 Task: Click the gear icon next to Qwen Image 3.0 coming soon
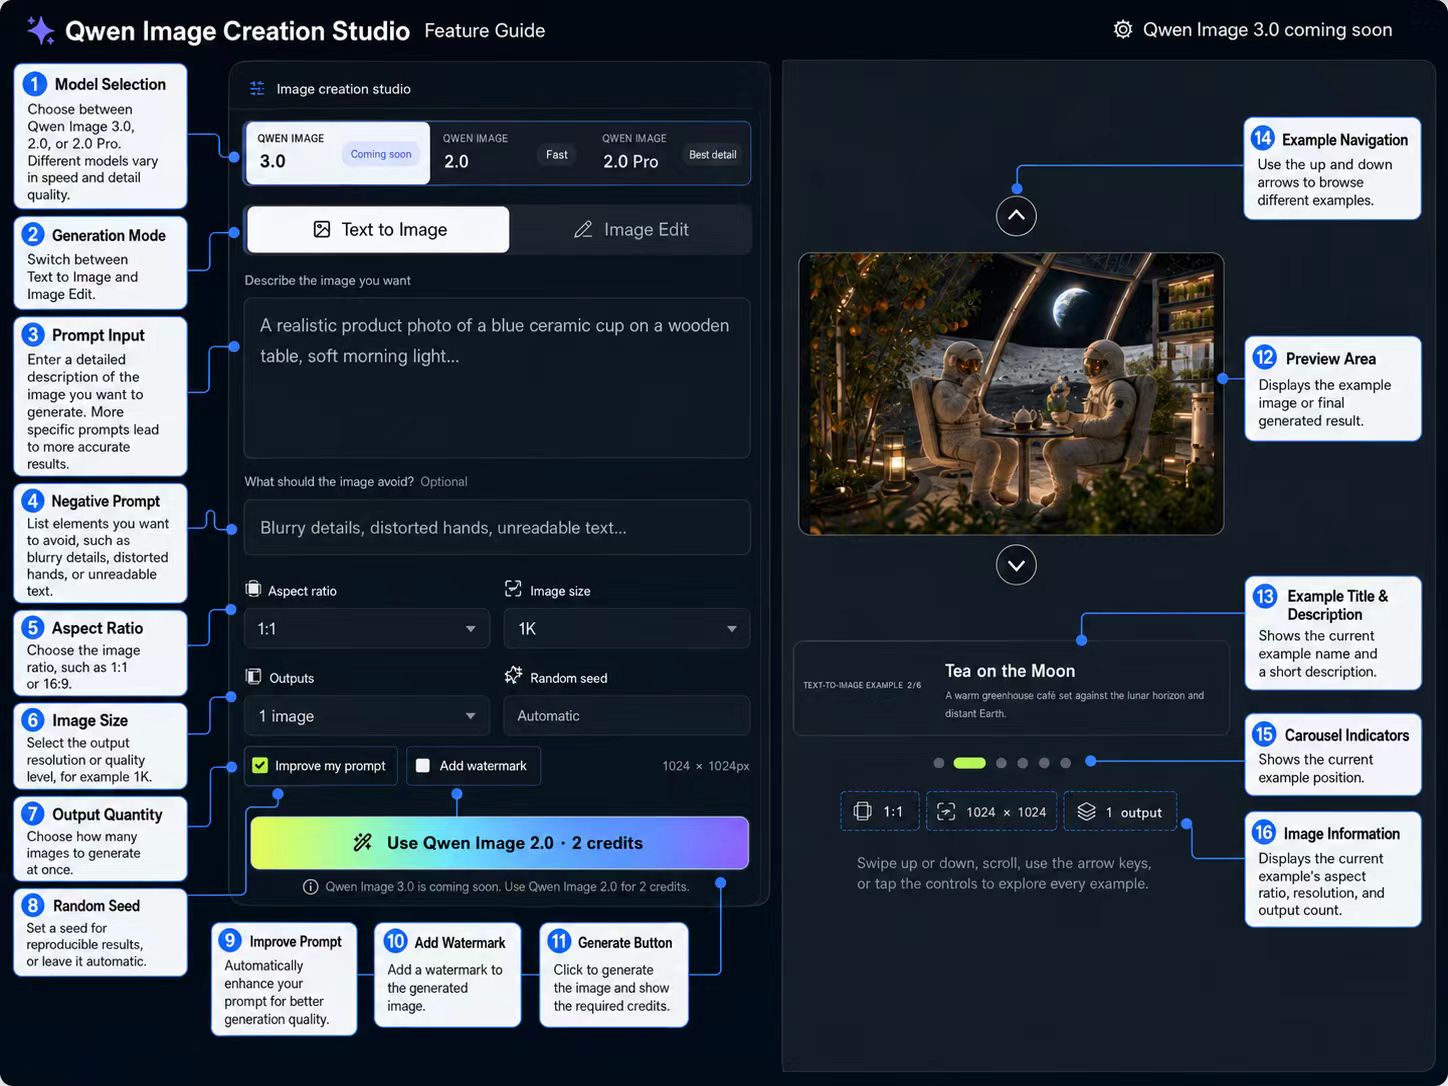[x=1123, y=29]
